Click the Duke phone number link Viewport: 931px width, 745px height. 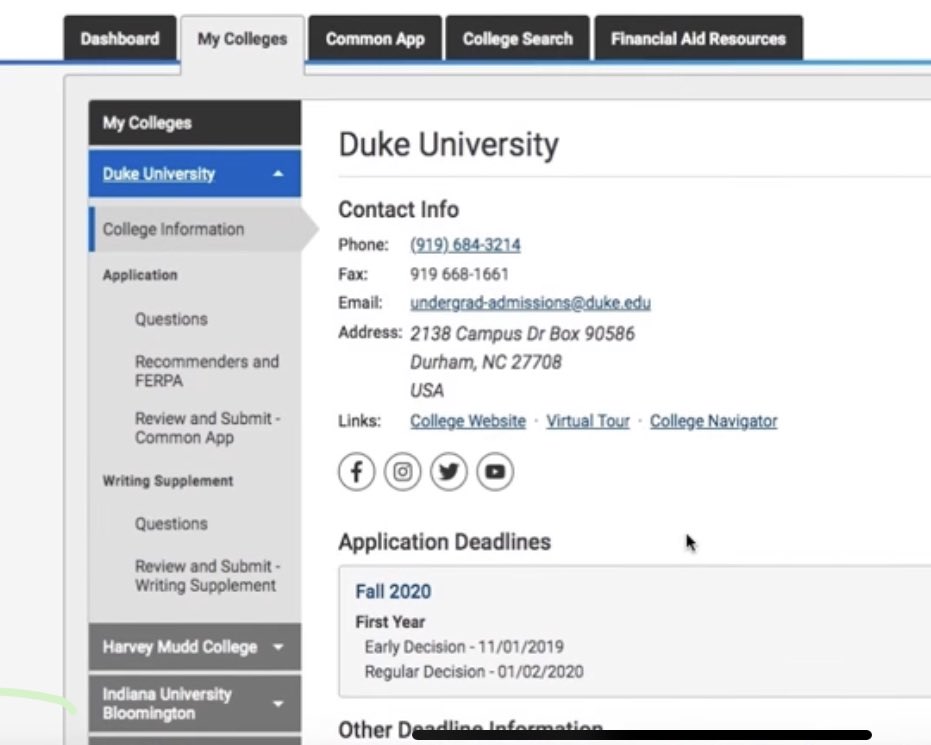point(466,245)
